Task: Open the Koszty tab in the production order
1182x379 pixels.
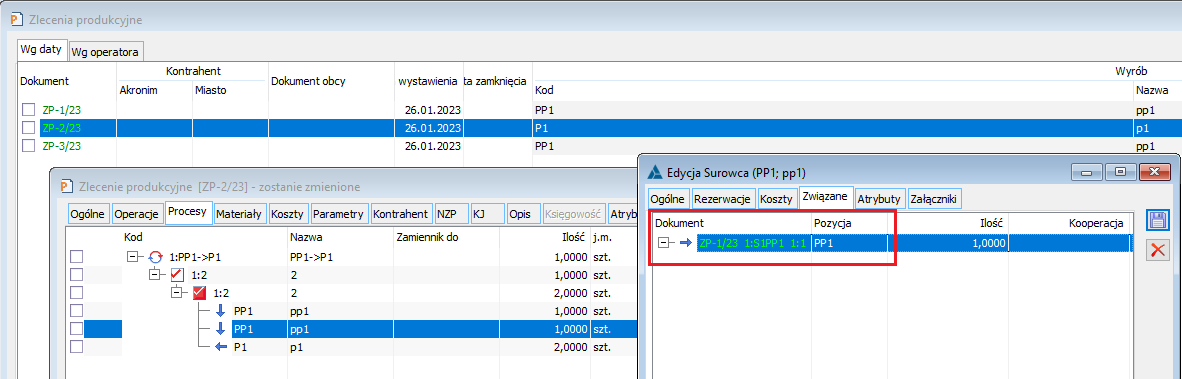Action: pos(287,214)
